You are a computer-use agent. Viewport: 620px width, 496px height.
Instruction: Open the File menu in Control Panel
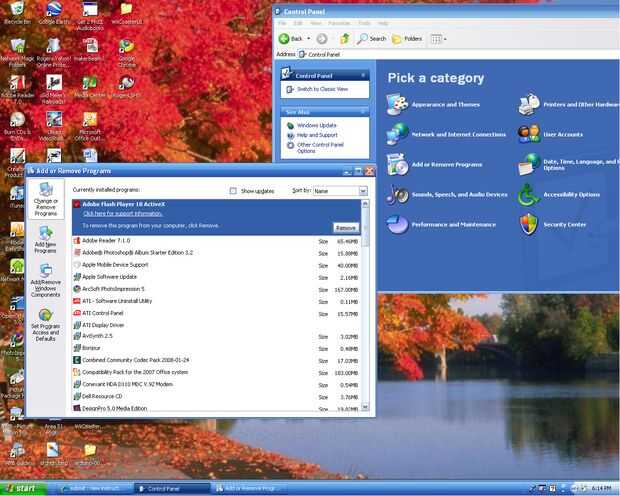pyautogui.click(x=282, y=23)
